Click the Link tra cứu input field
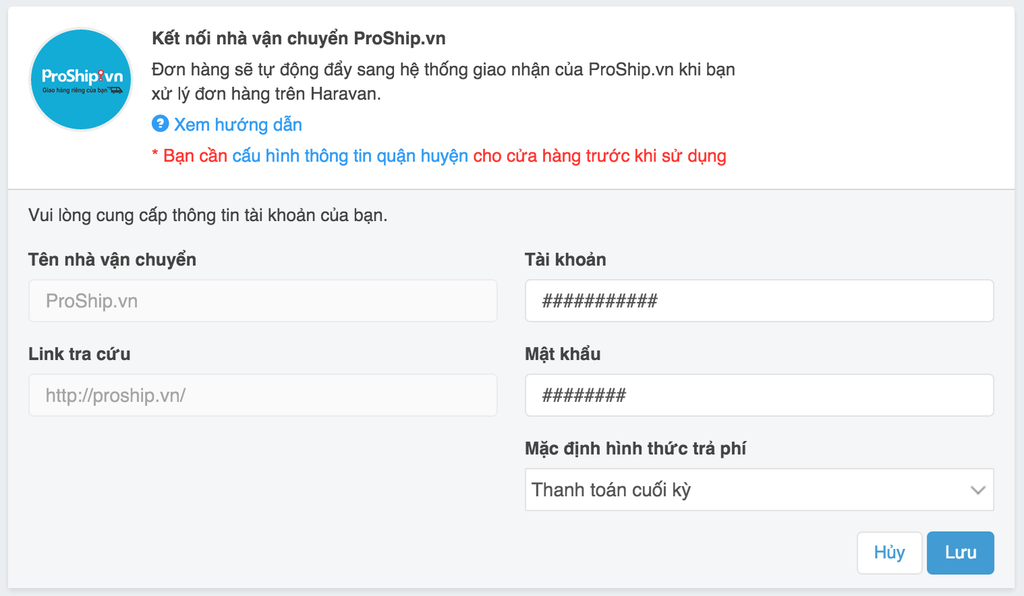1024x596 pixels. click(263, 395)
